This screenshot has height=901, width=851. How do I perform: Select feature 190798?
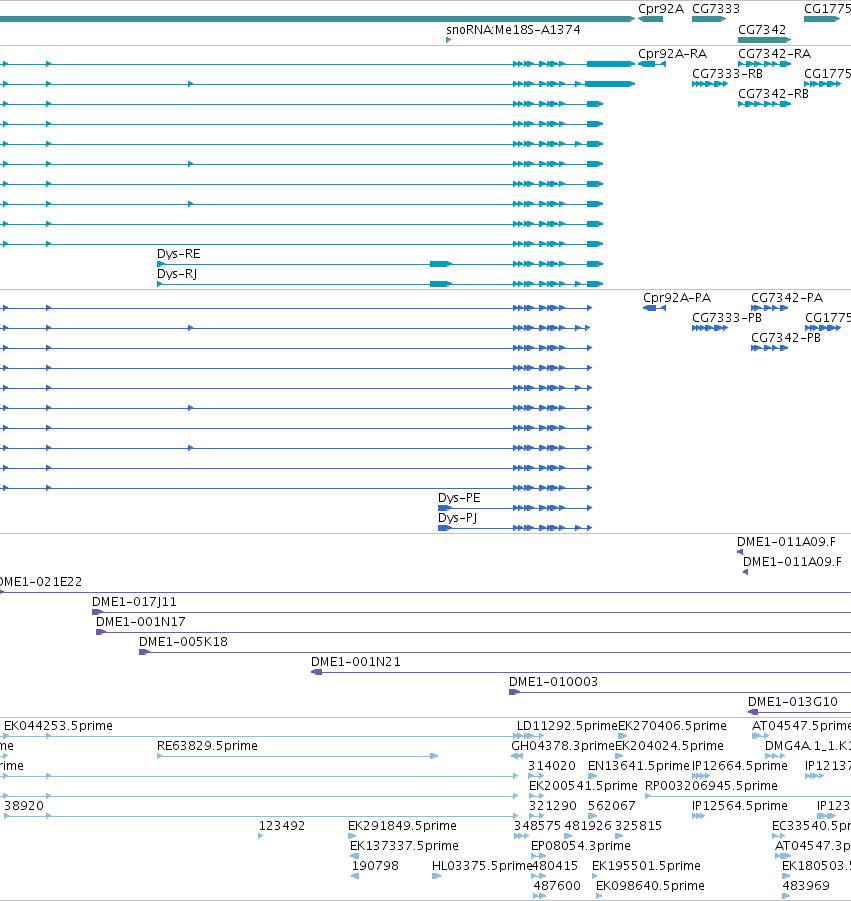[355, 876]
